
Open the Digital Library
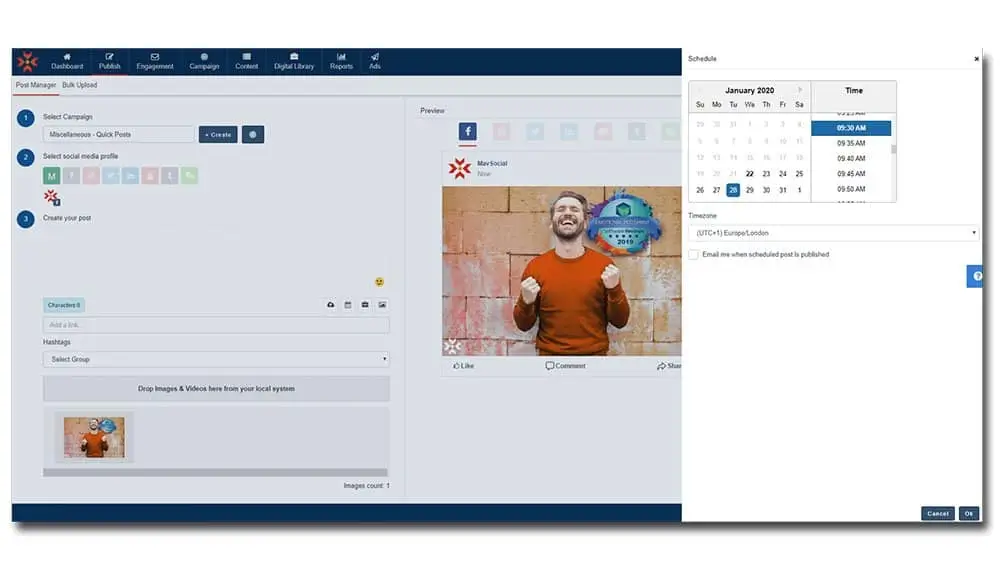[294, 62]
